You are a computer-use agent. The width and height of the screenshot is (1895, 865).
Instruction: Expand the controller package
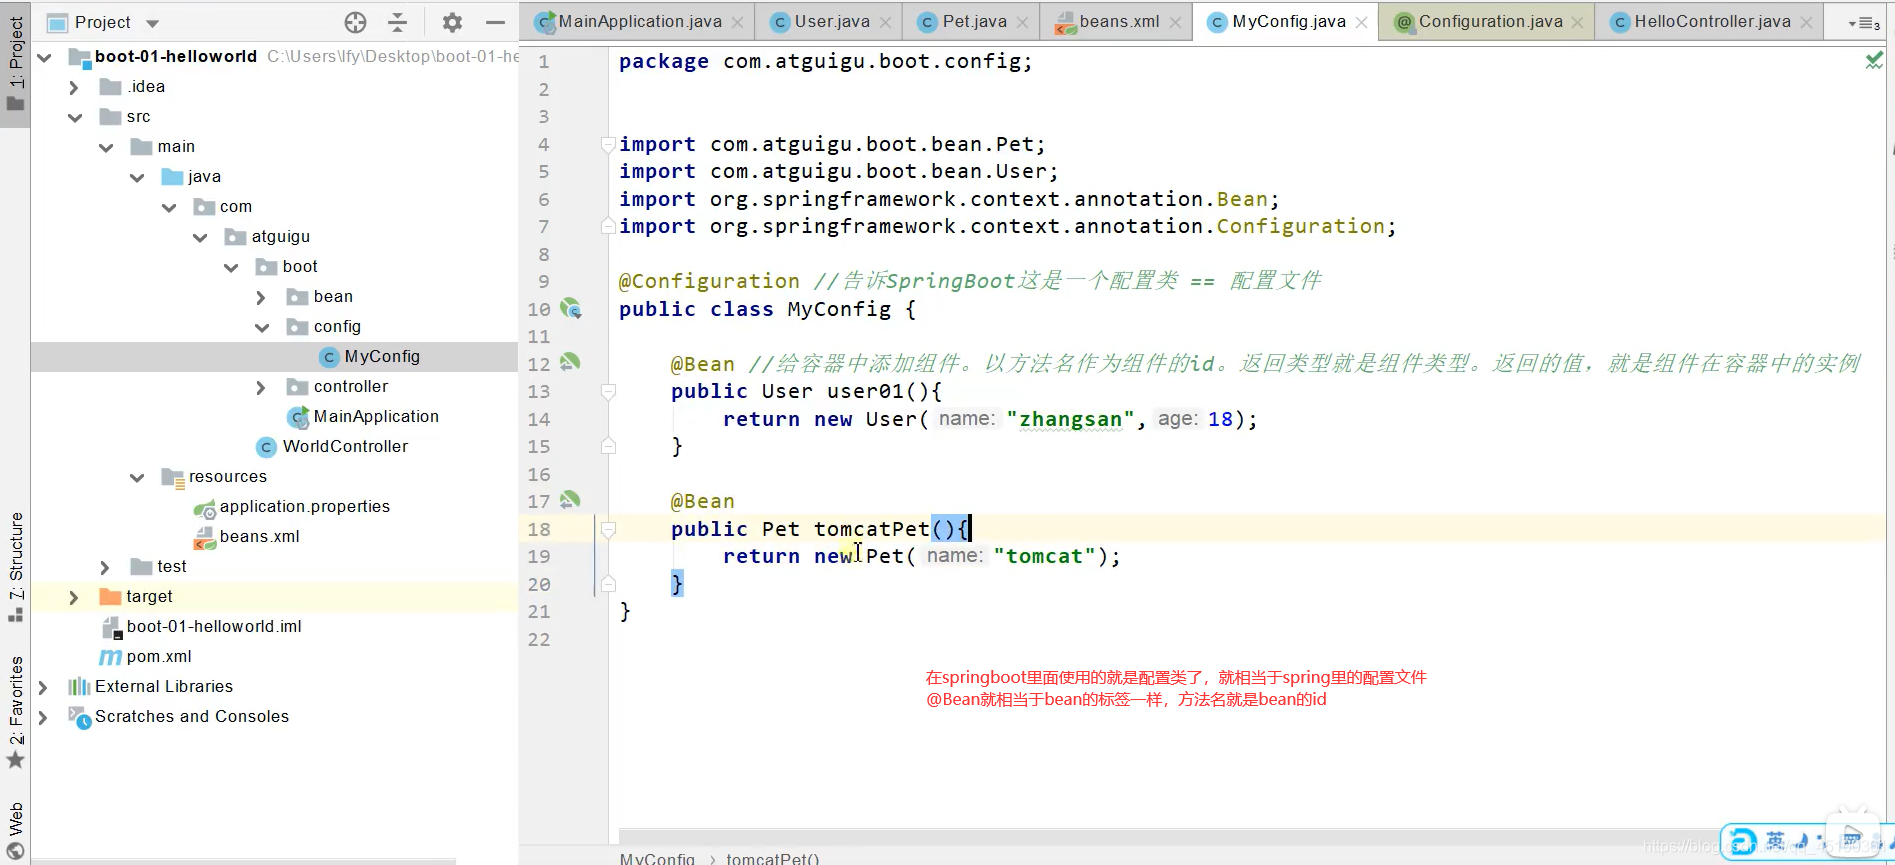click(261, 387)
